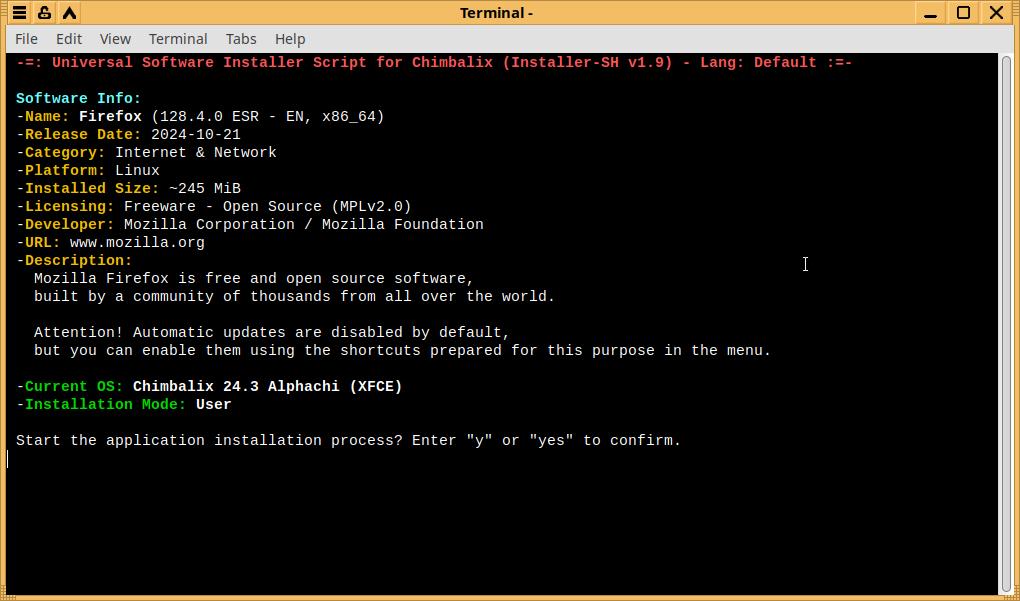Open the Help menu

click(x=289, y=39)
